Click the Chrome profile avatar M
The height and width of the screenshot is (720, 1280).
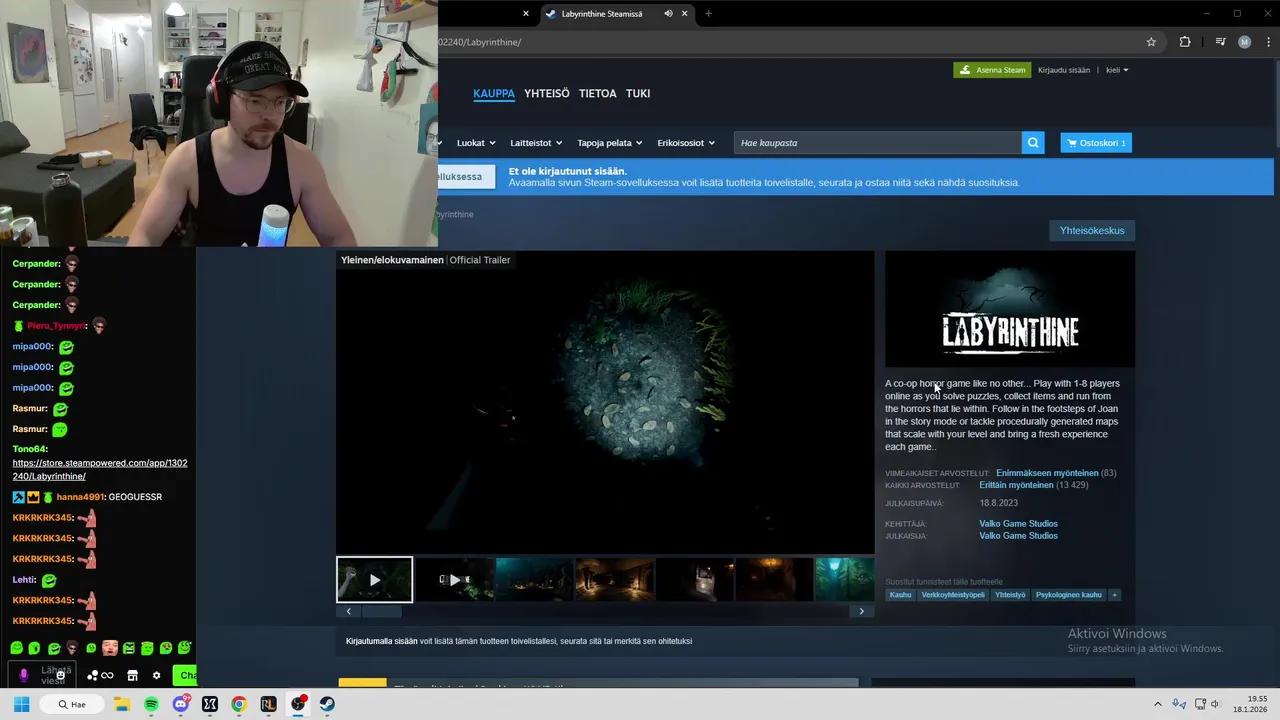1244,42
